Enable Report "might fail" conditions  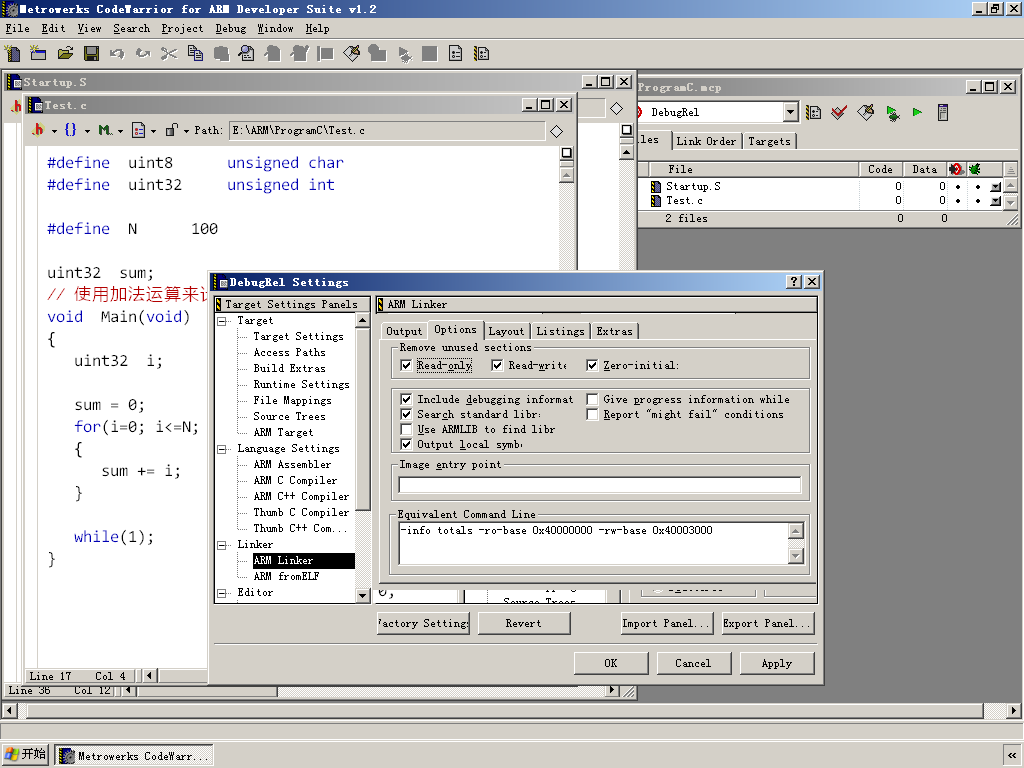pos(592,414)
